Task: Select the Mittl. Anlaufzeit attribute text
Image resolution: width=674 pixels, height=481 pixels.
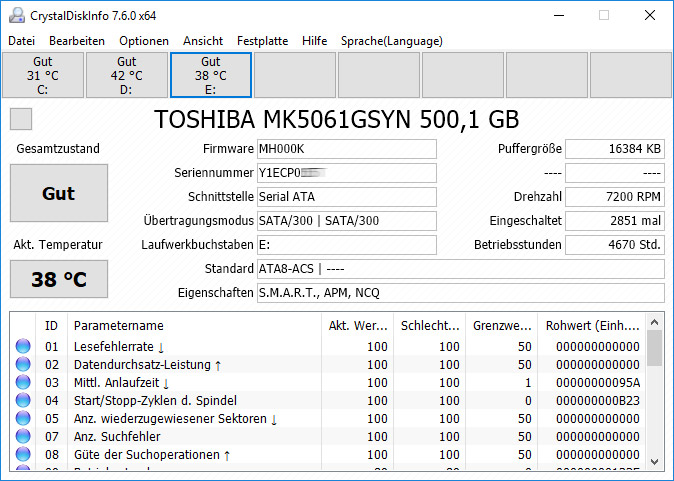Action: coord(122,383)
